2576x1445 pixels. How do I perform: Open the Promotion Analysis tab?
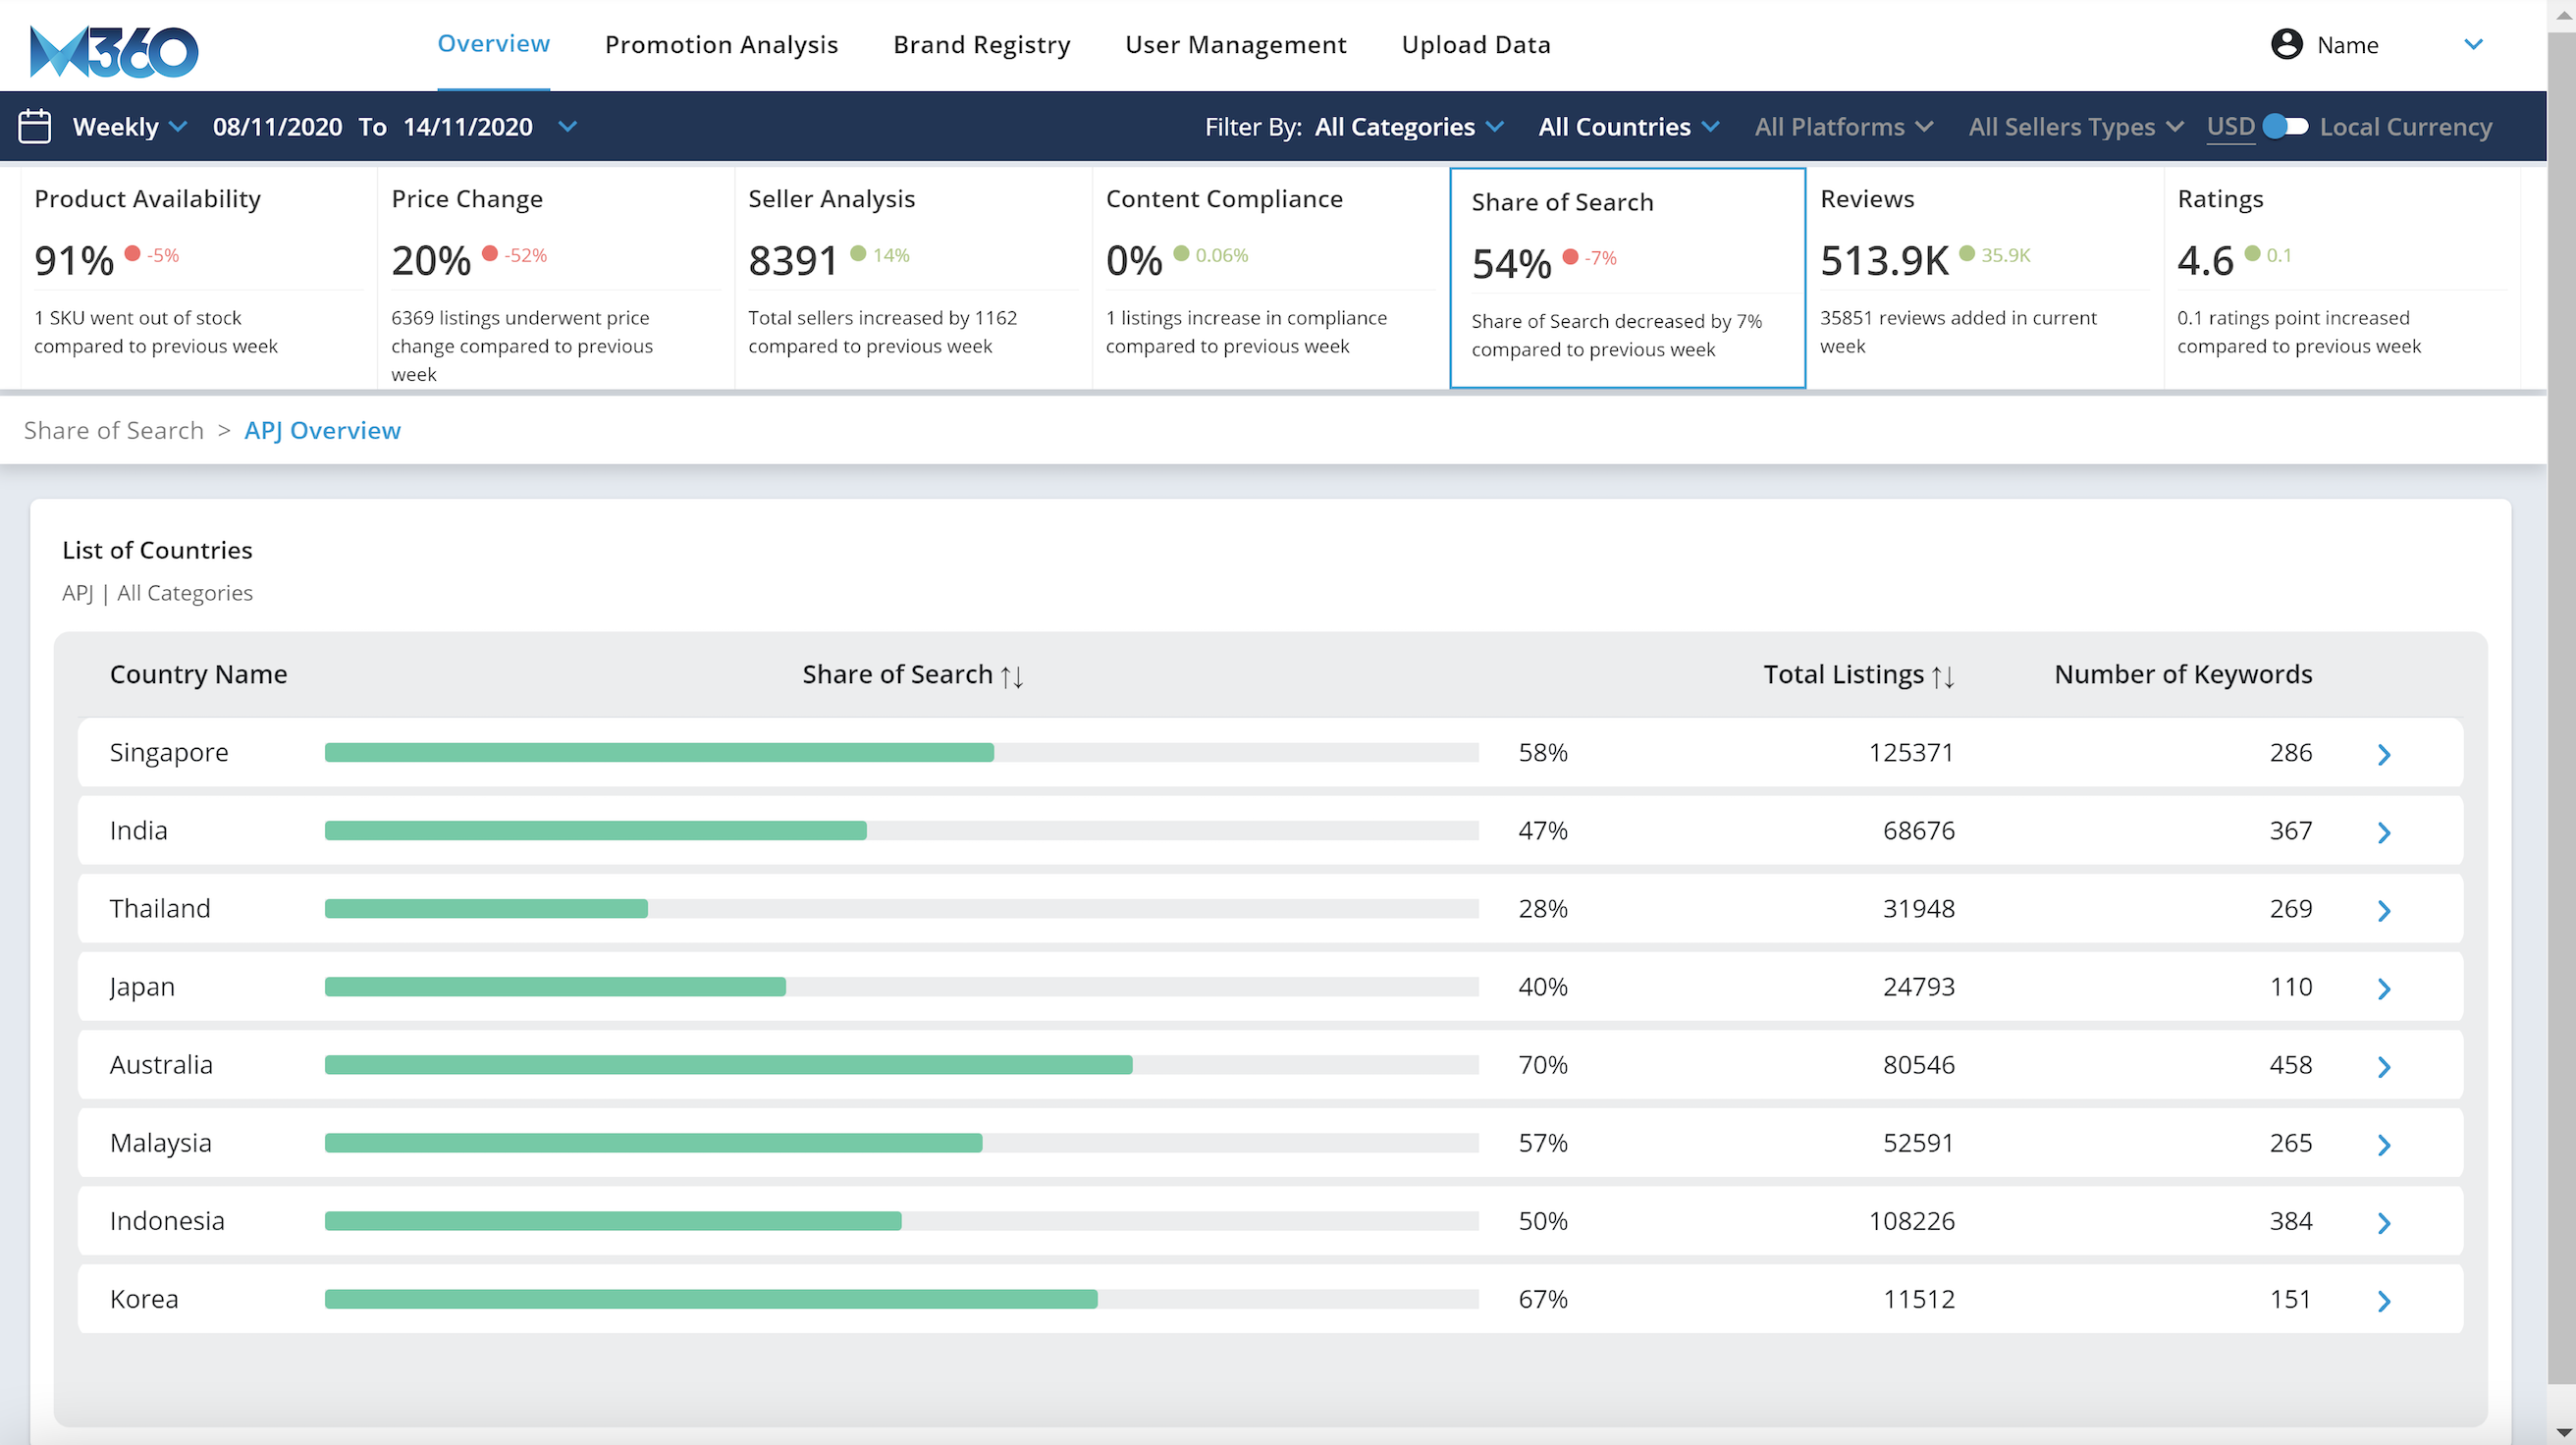(721, 45)
